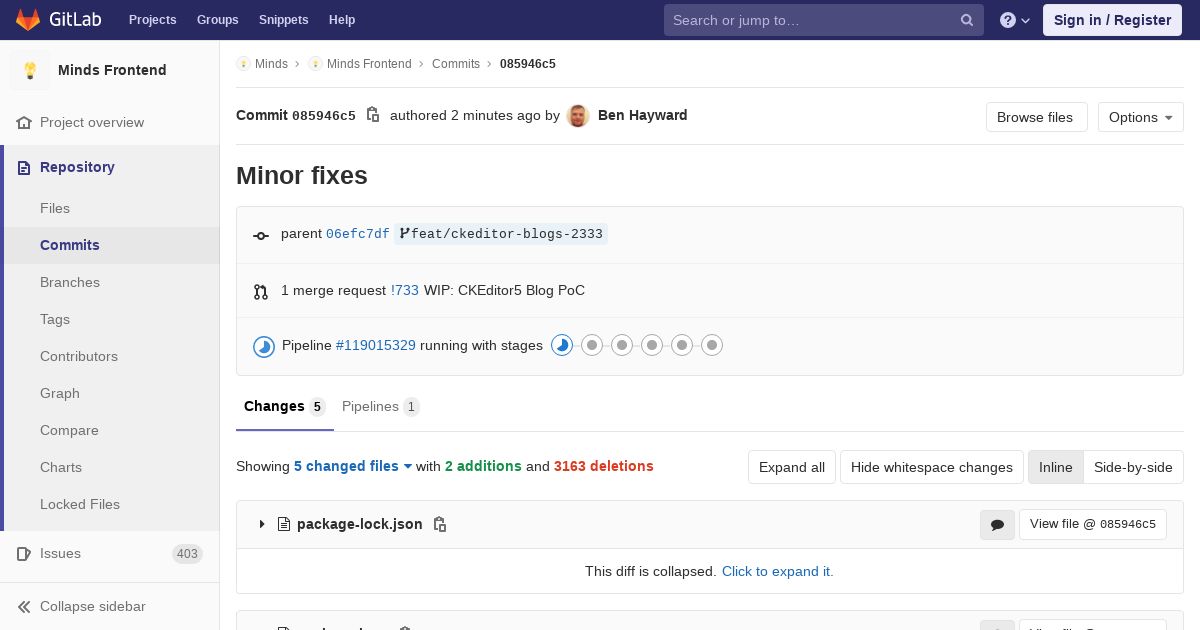Screen dimensions: 1200x630
Task: Toggle comments for package-lock.json
Action: pyautogui.click(x=997, y=525)
